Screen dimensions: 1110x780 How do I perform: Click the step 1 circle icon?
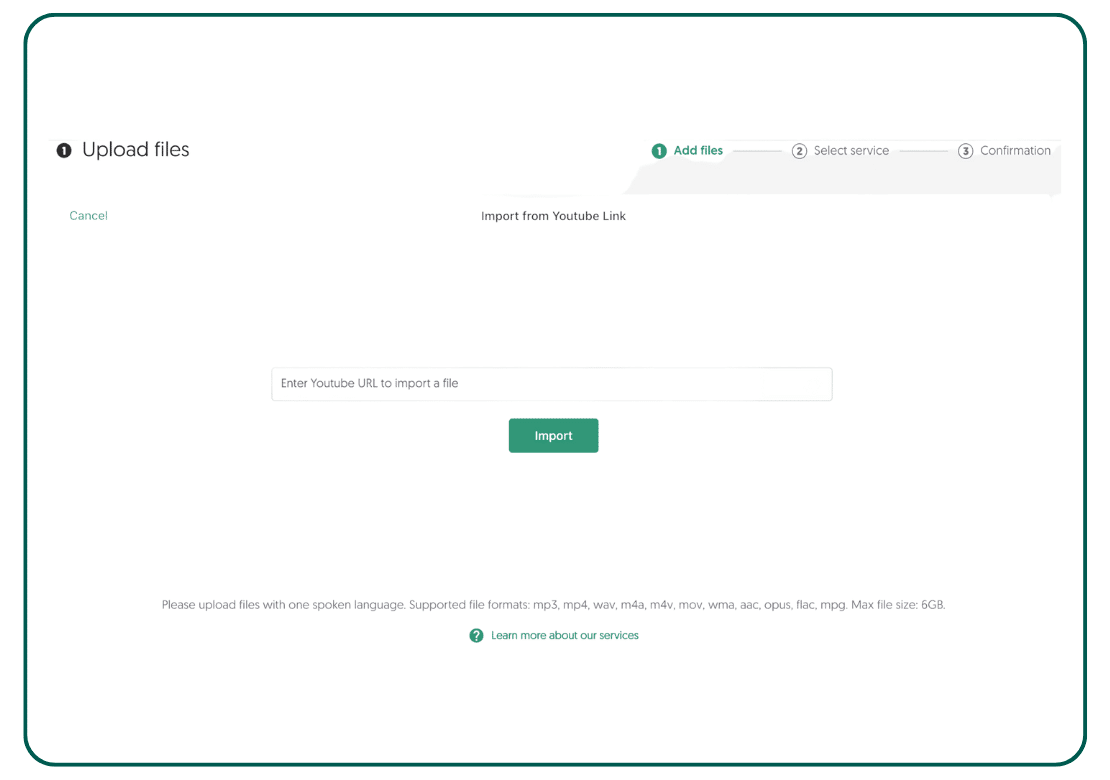[659, 151]
